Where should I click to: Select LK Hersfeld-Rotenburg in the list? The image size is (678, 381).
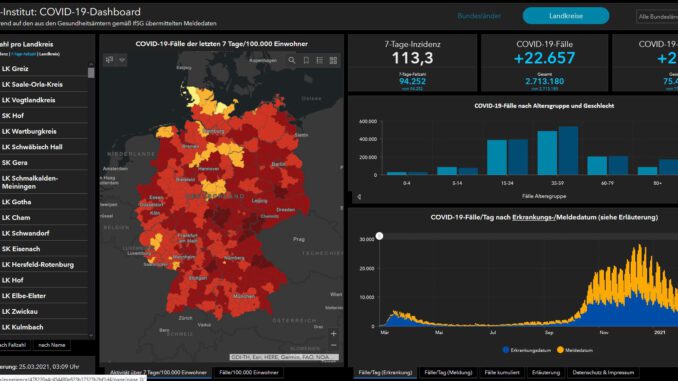pyautogui.click(x=44, y=264)
